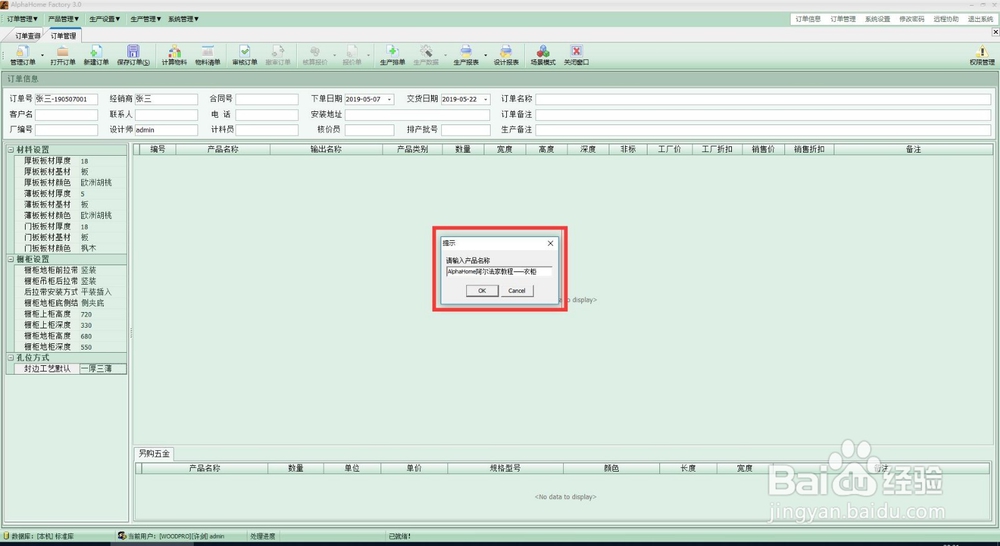The image size is (1000, 546).
Task: Open the dropdown arrow next to 生产数据
Action: [445, 55]
